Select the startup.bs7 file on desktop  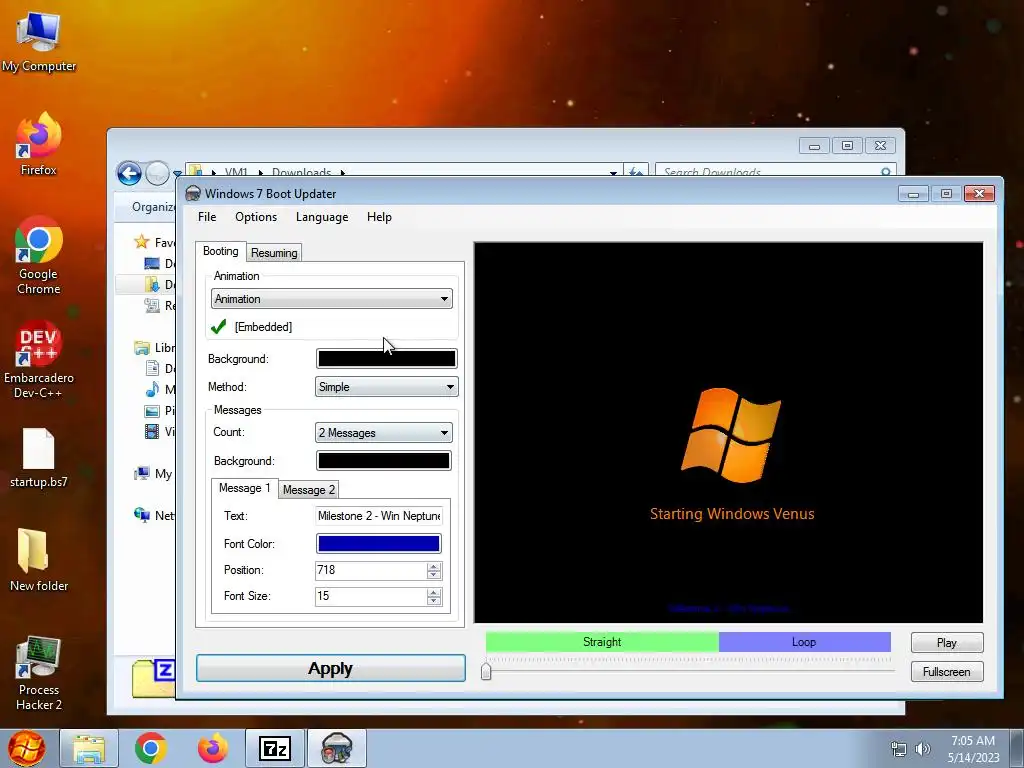click(x=39, y=458)
